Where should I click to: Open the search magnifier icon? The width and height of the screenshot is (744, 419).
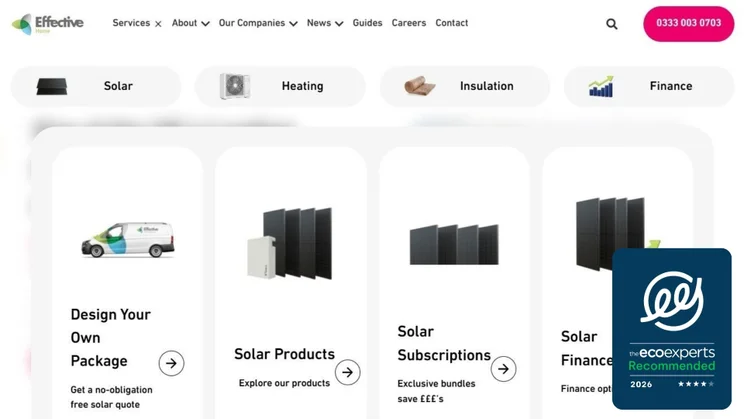[612, 24]
